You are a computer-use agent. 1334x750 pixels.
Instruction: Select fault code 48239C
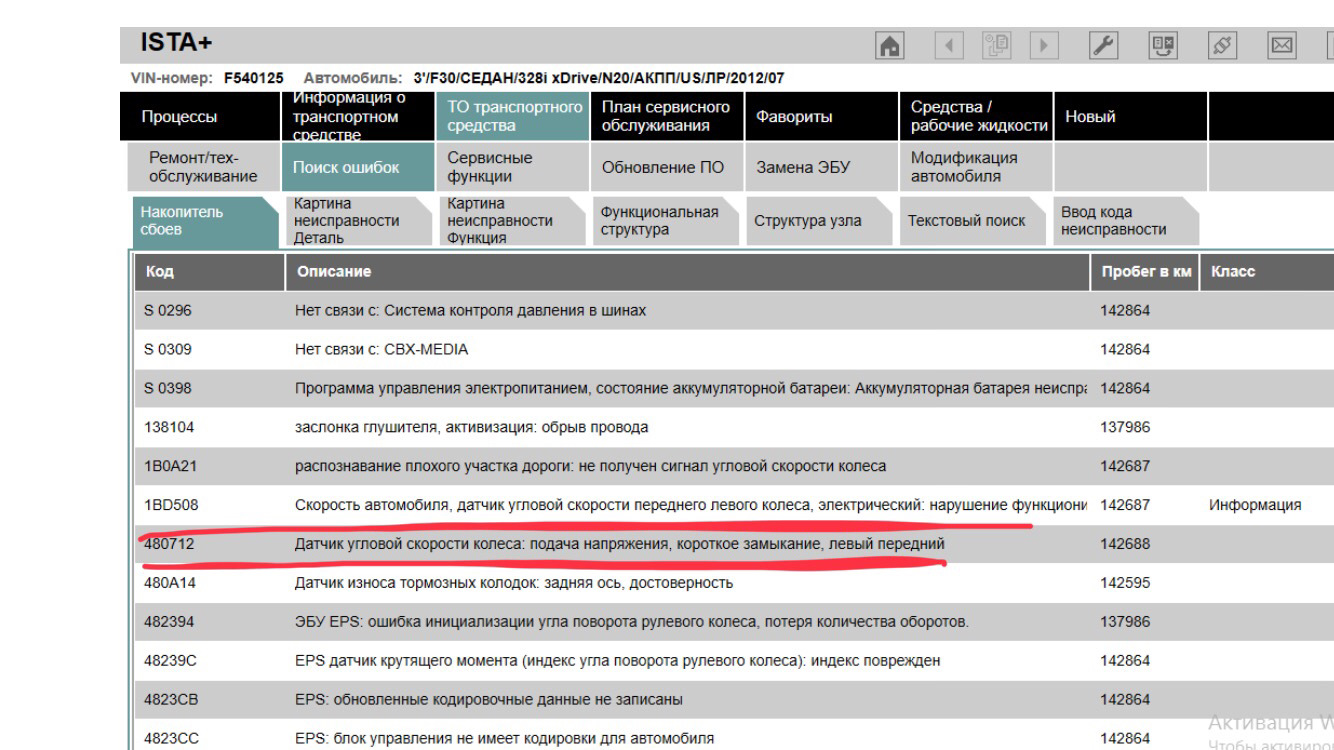(x=170, y=662)
